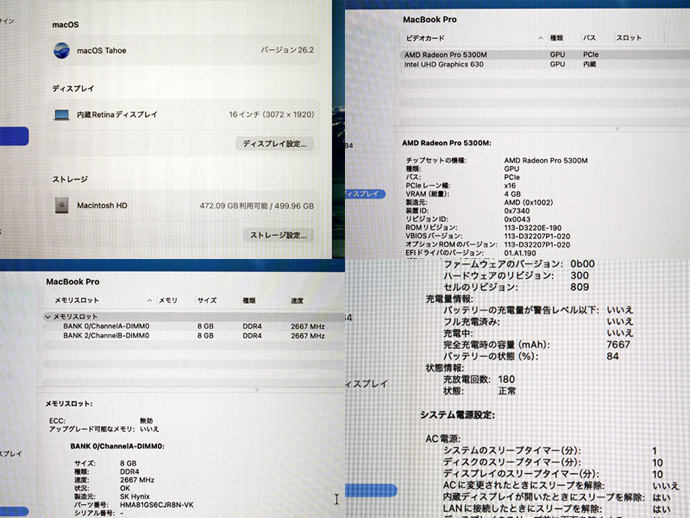Click the バス column header
The image size is (690, 518).
592,38
